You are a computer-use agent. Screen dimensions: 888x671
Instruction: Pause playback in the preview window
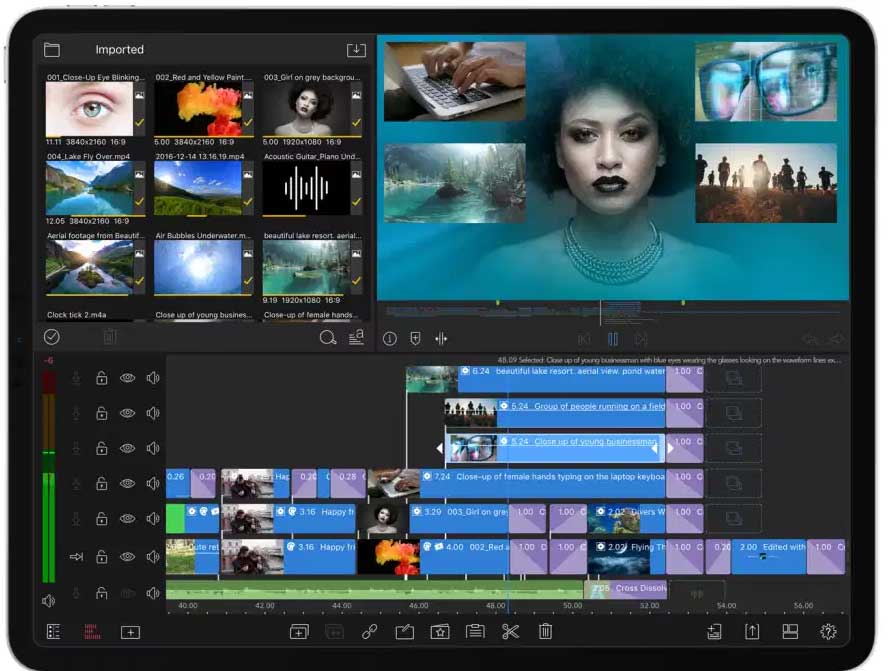pos(613,339)
